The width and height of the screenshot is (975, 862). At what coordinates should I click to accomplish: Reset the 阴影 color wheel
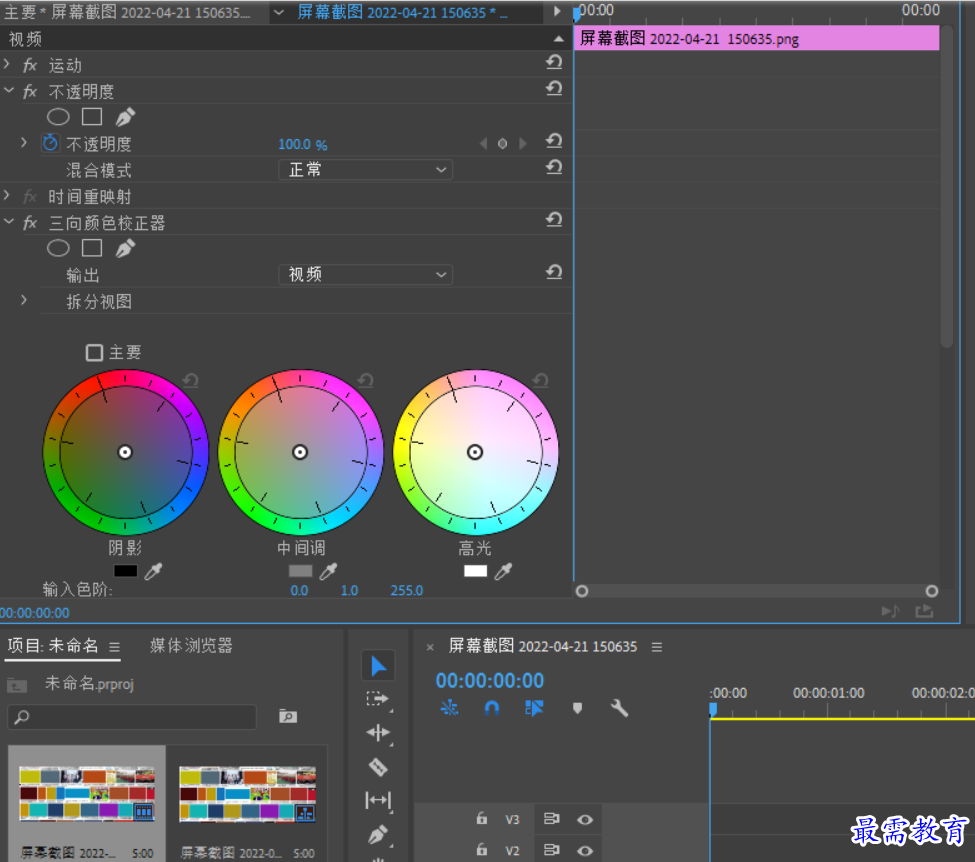190,380
